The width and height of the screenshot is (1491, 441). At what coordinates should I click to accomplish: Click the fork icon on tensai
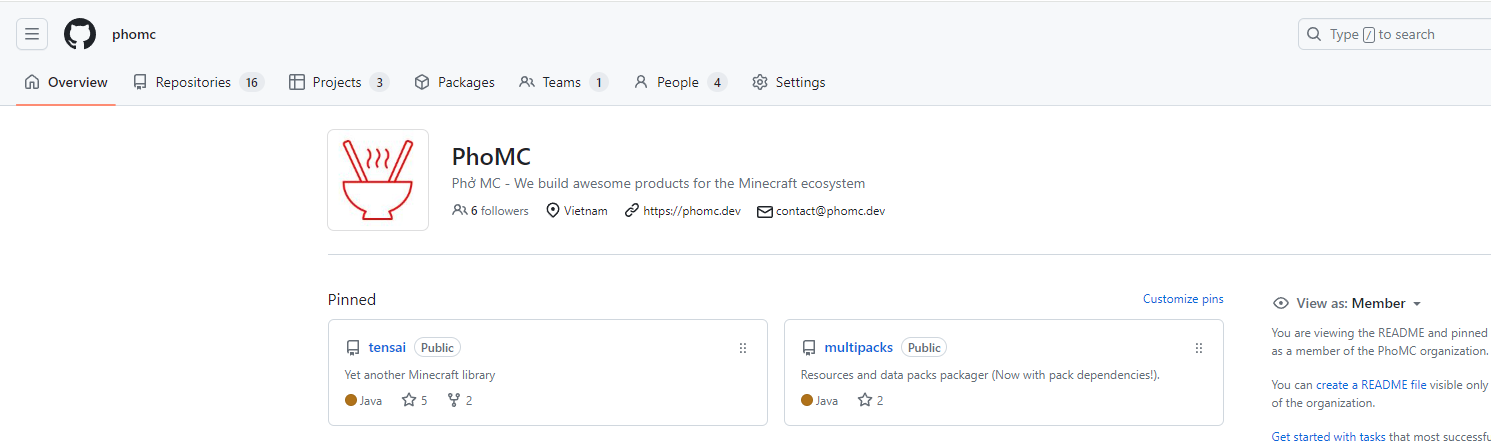454,400
